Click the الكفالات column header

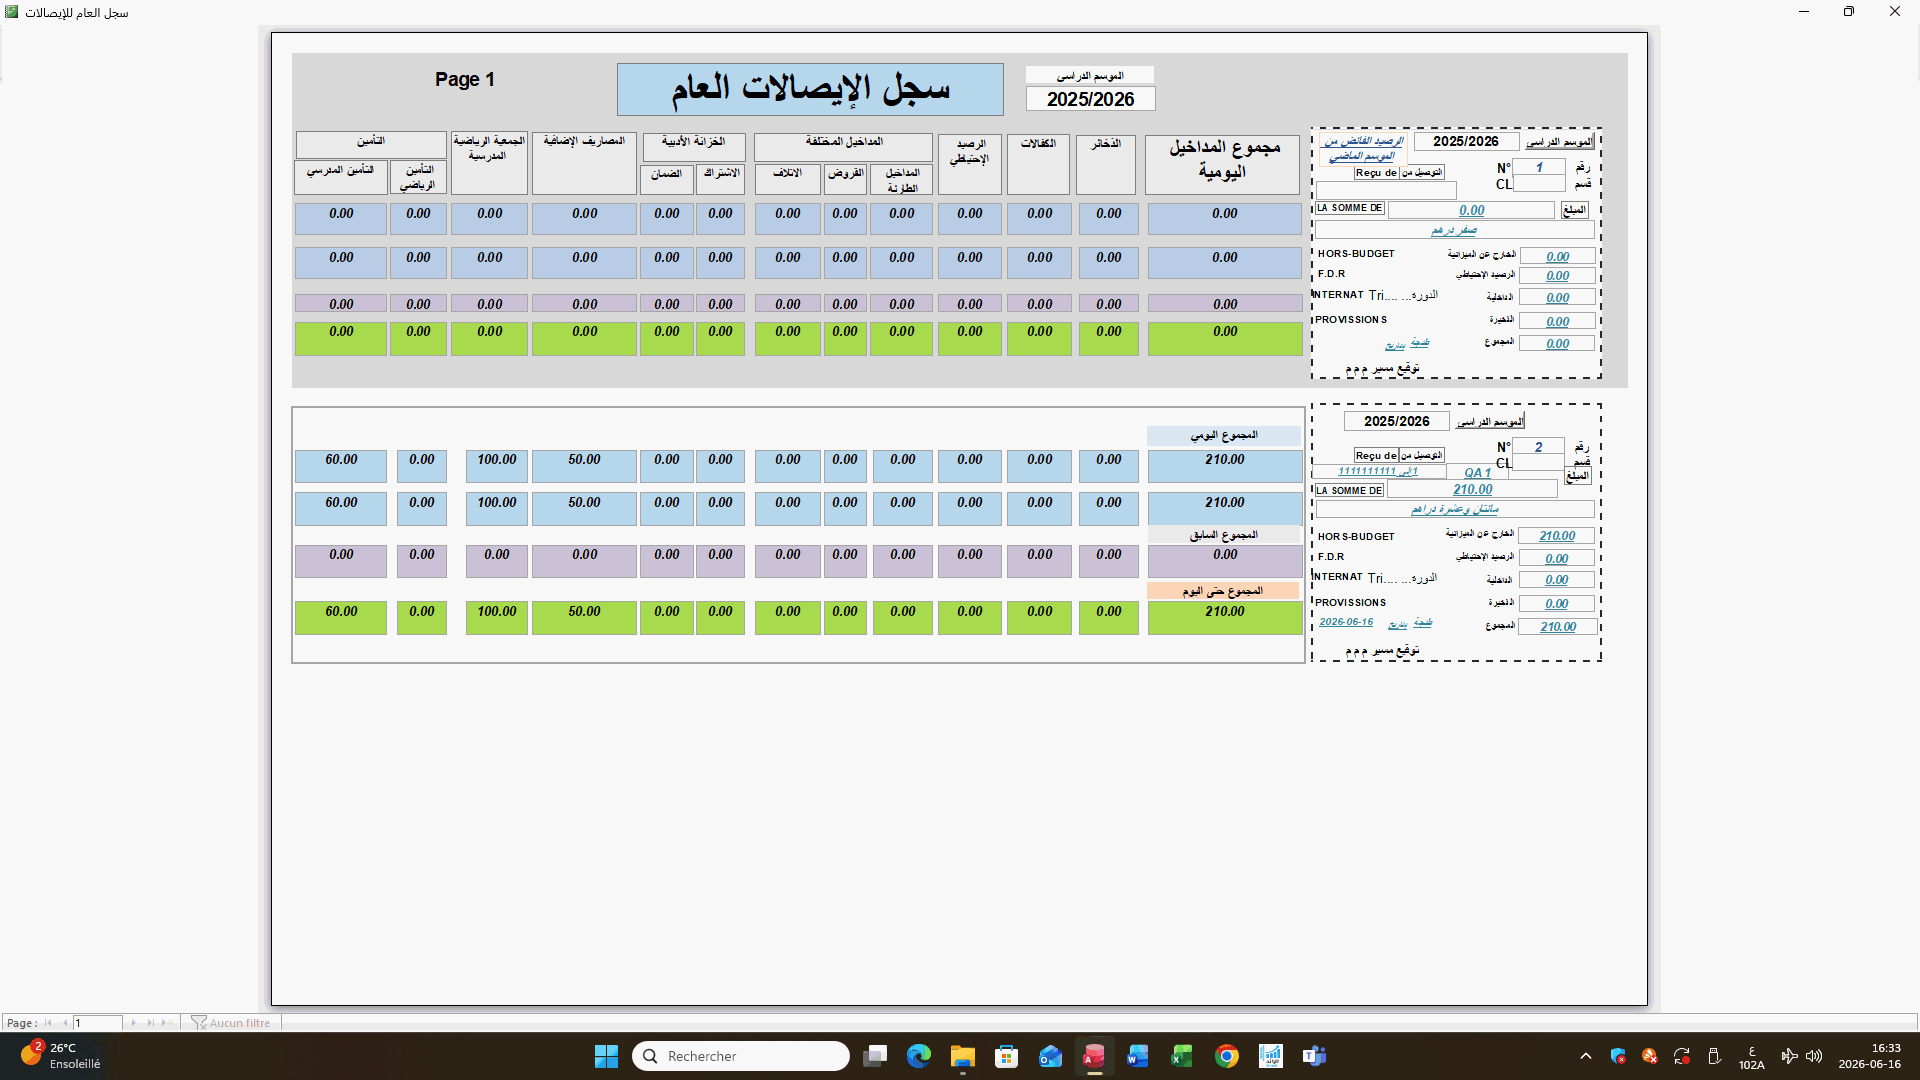pyautogui.click(x=1038, y=164)
